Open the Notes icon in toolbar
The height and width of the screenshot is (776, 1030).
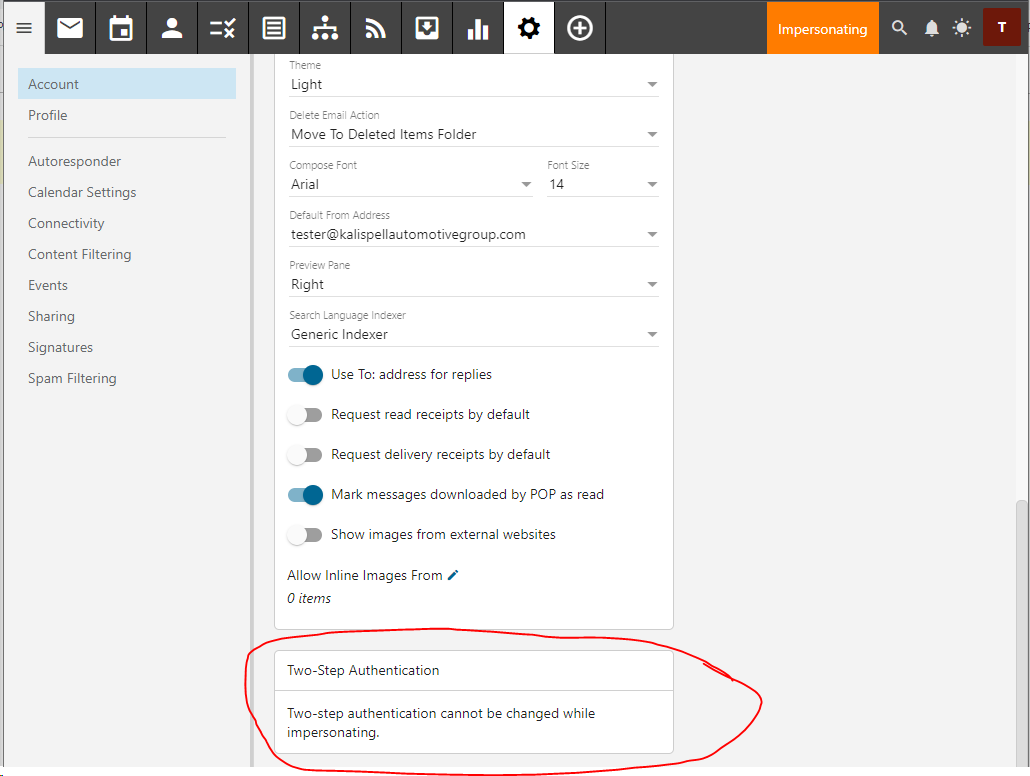[274, 28]
